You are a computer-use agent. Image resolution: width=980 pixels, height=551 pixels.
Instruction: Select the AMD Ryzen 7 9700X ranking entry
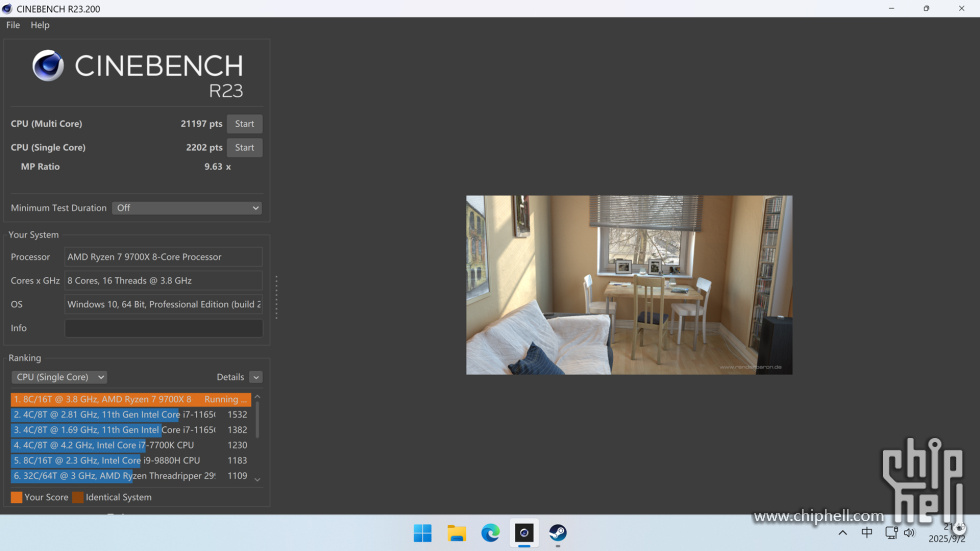coord(131,399)
